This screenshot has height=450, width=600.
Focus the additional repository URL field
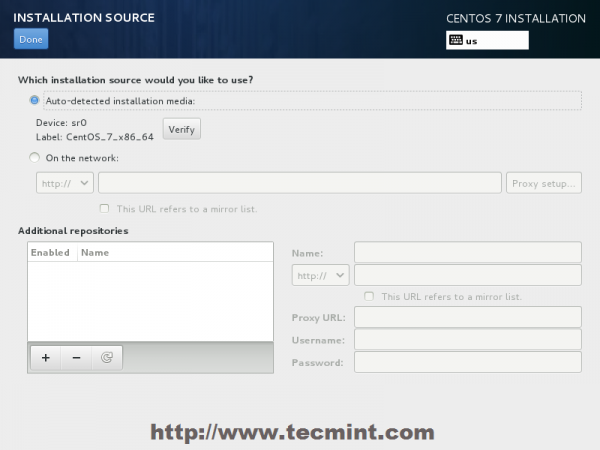[x=468, y=275]
